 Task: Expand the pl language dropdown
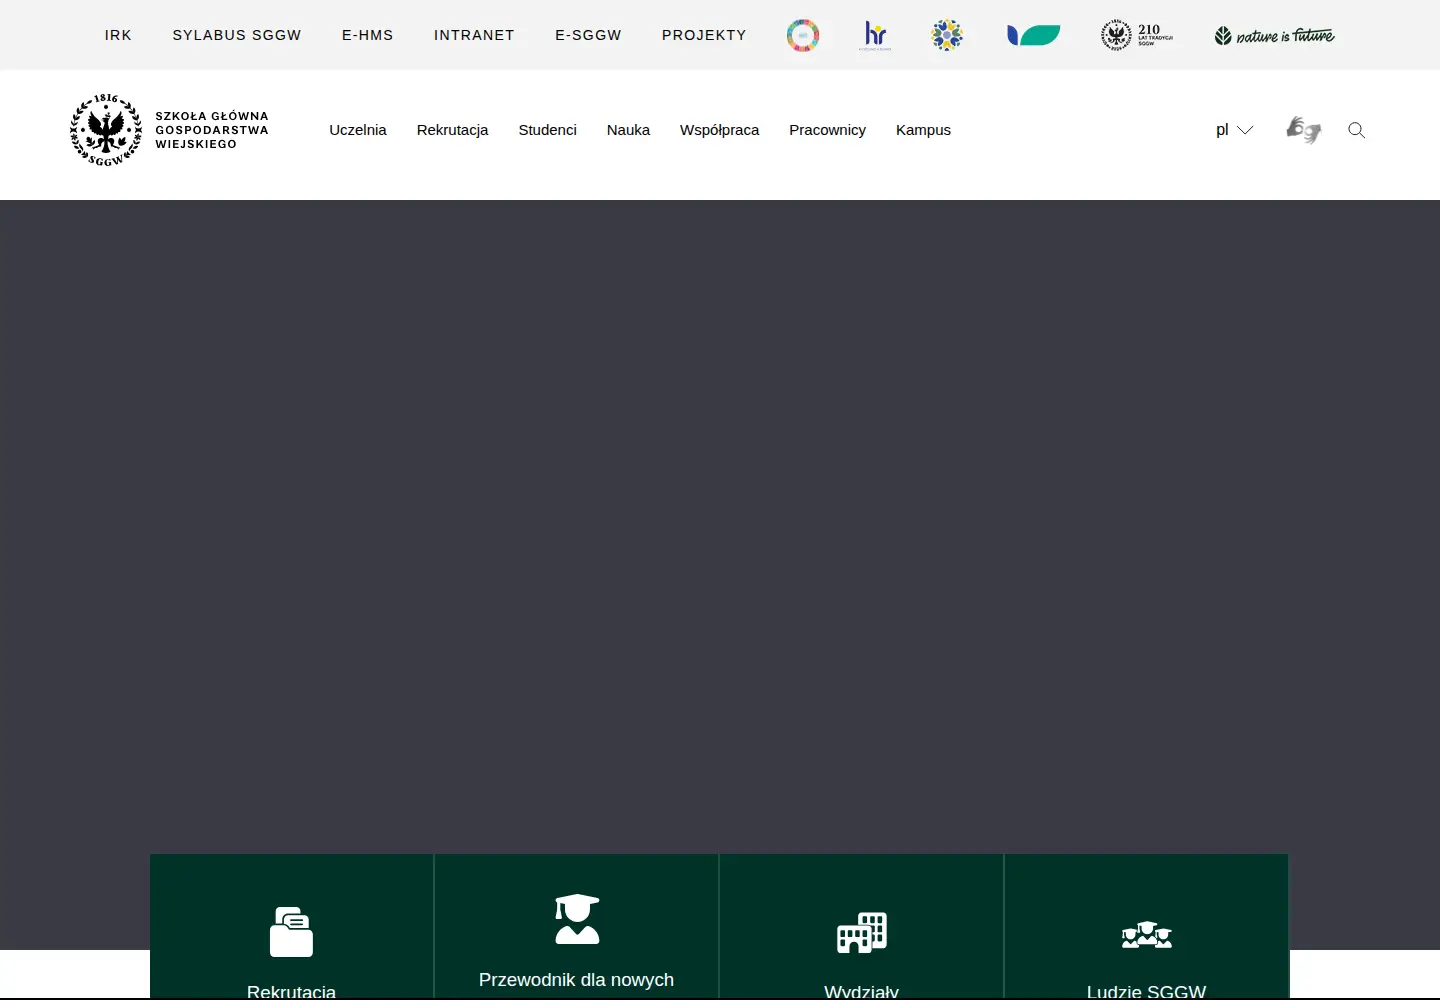[1234, 130]
